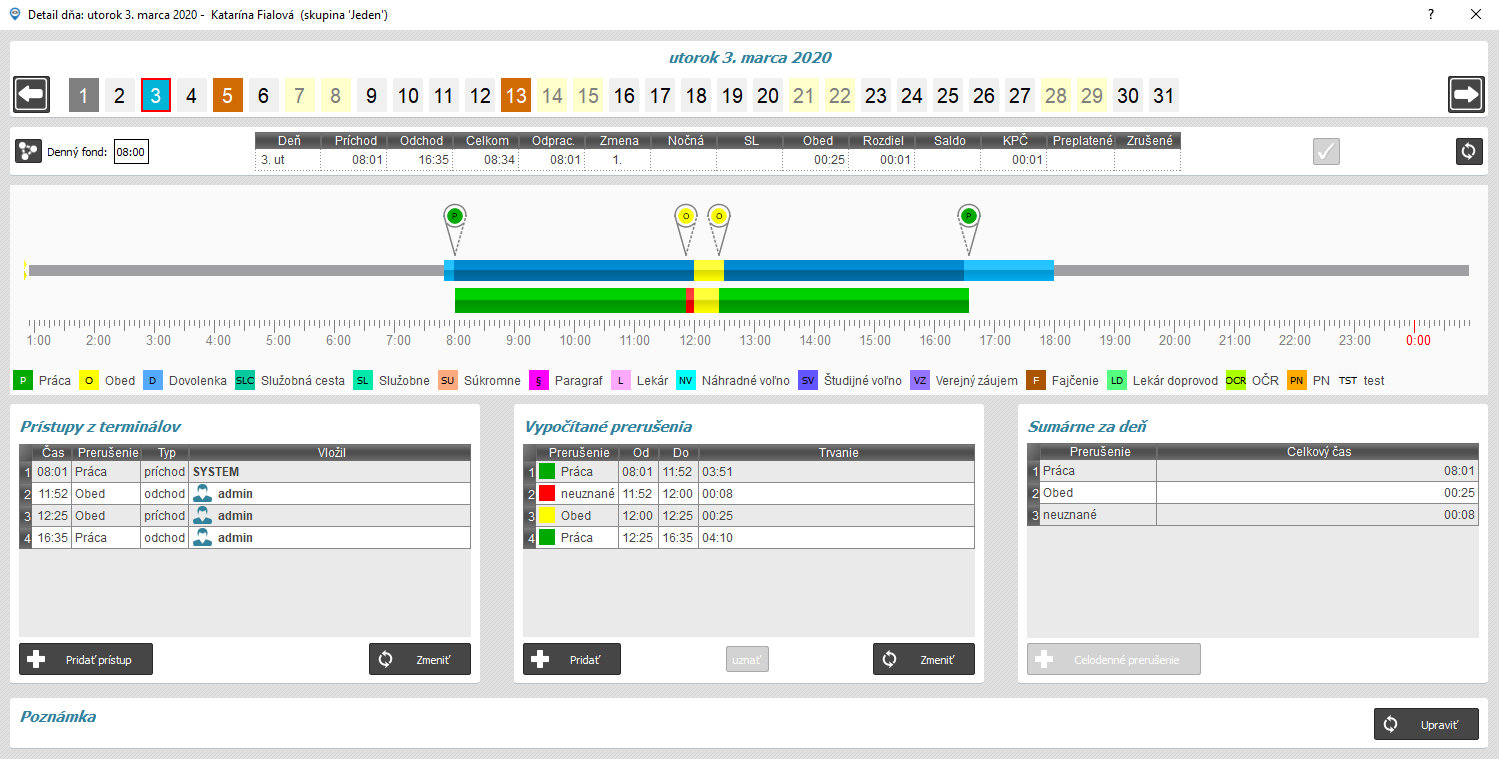Select day 5 in the calendar strip
The height and width of the screenshot is (759, 1499).
point(228,95)
